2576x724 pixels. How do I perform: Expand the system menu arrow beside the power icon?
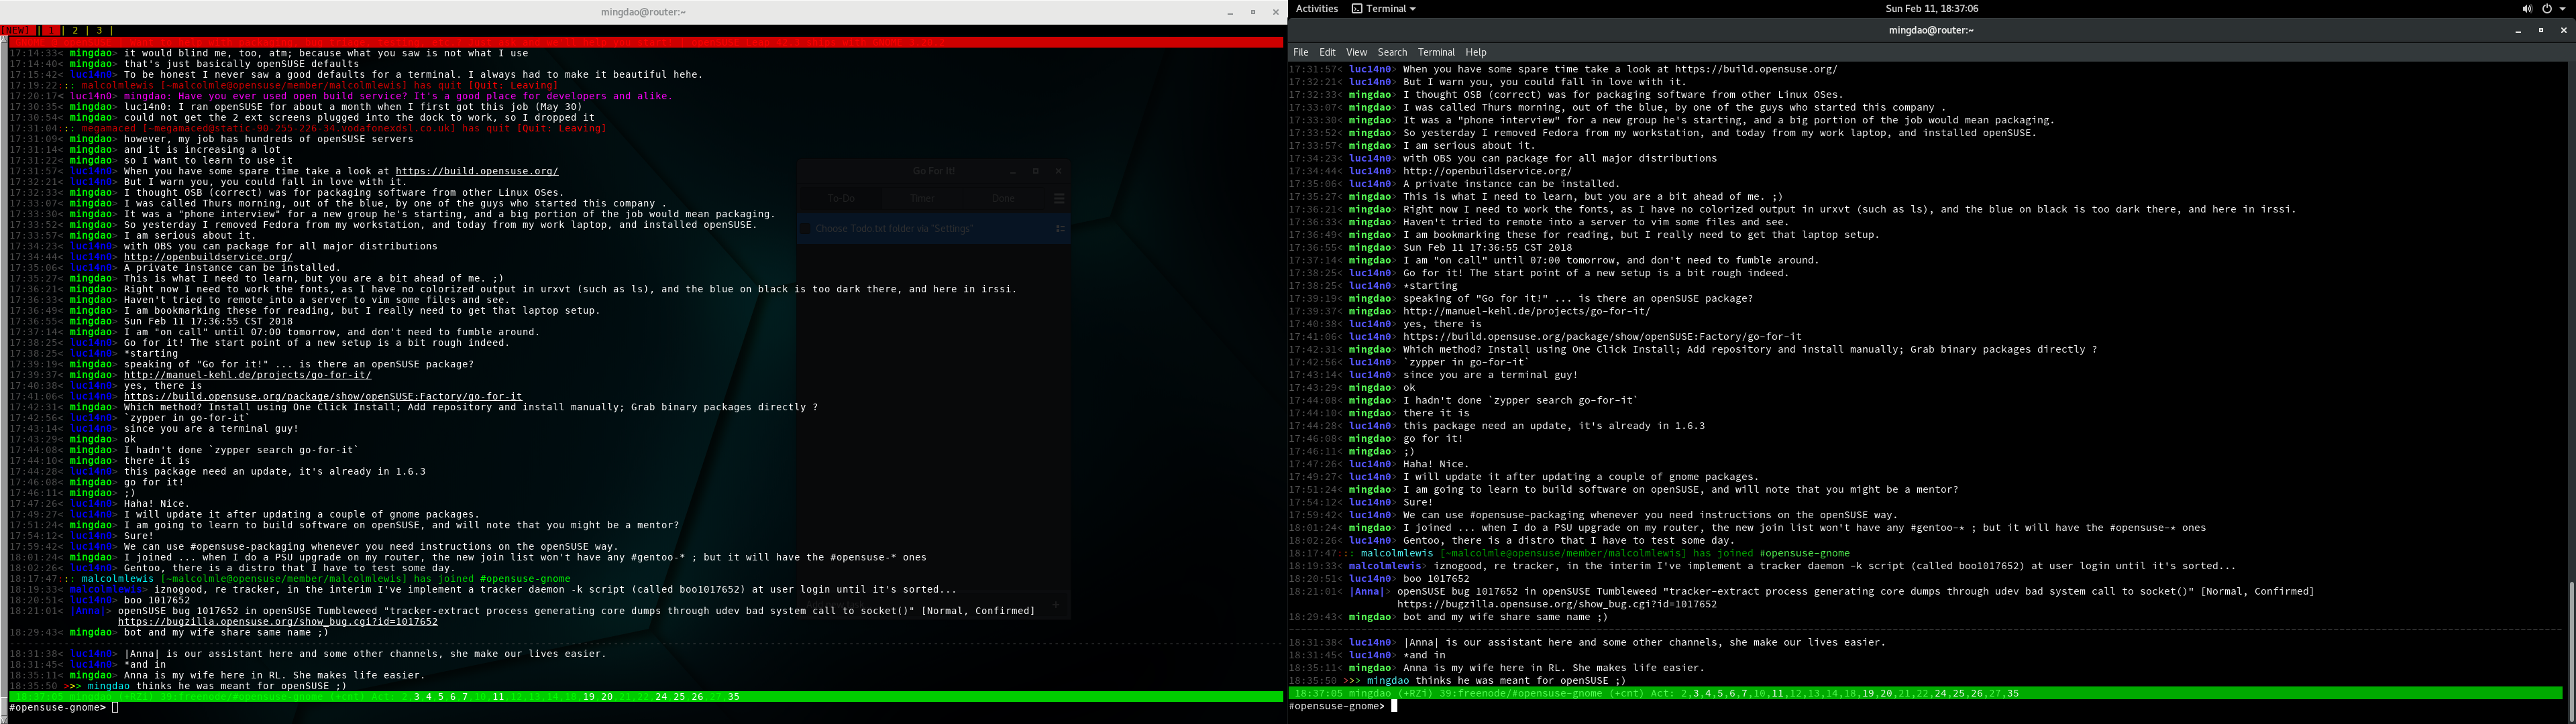(2563, 8)
